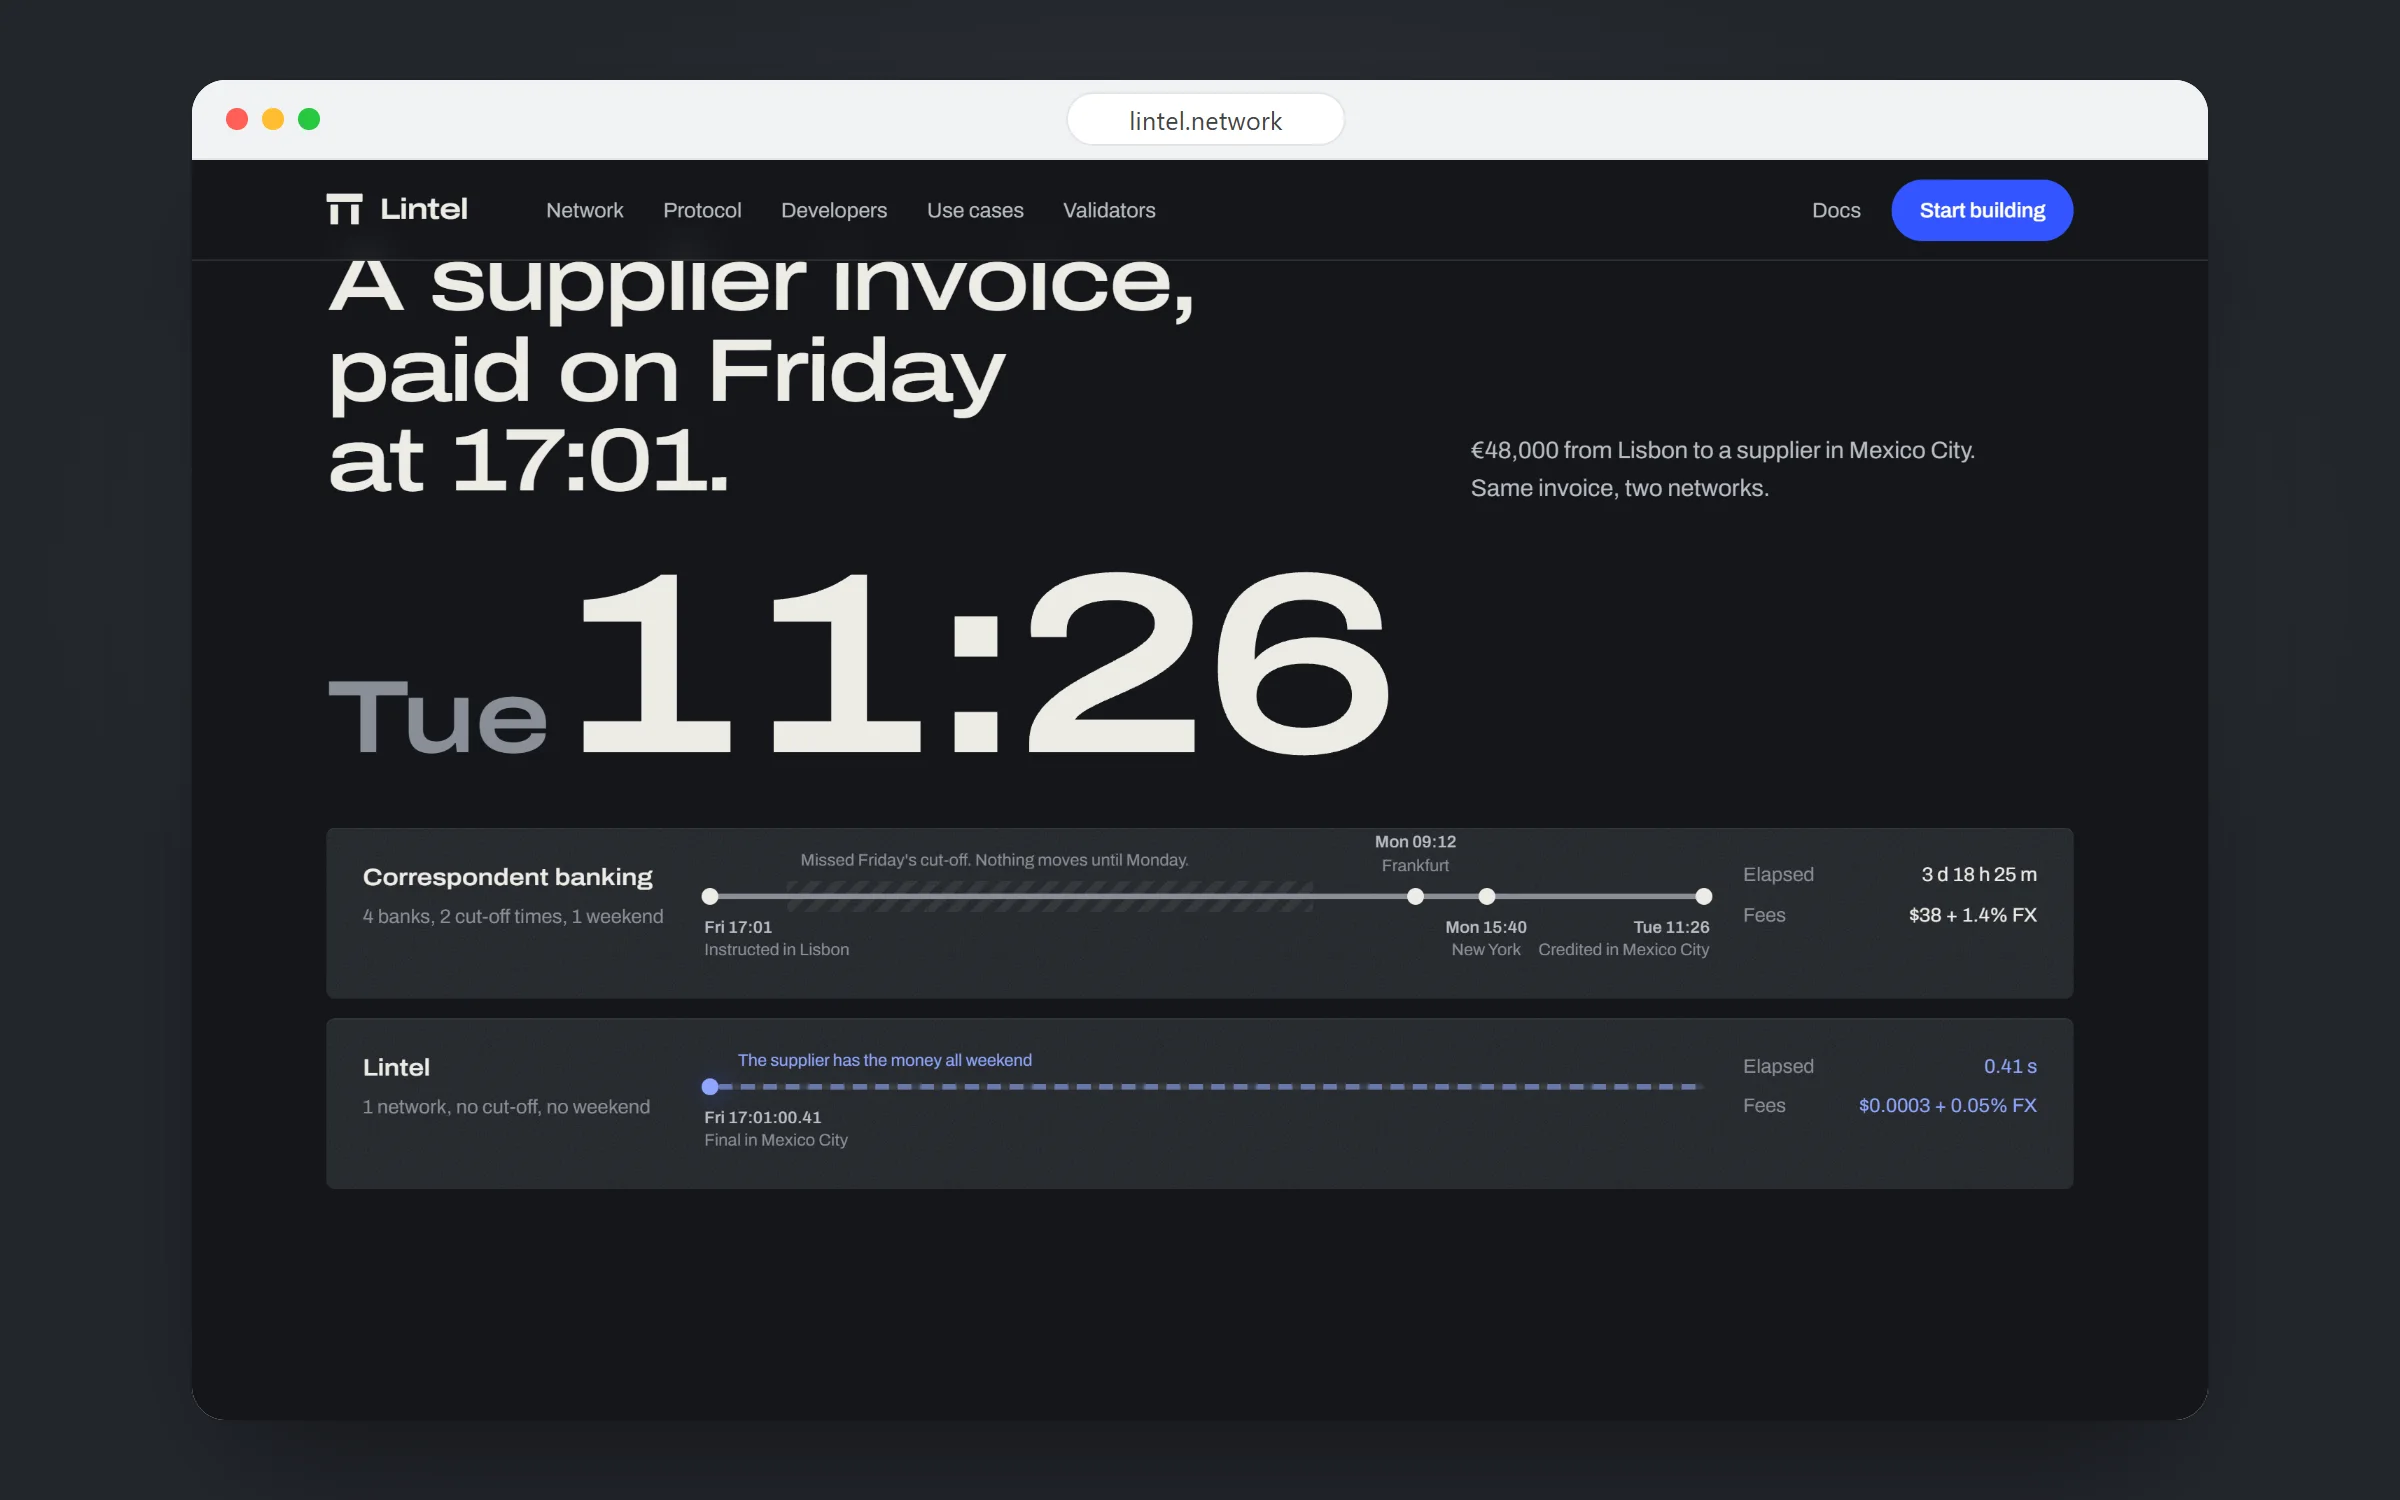
Task: Click the green macOS window button
Action: tap(309, 119)
